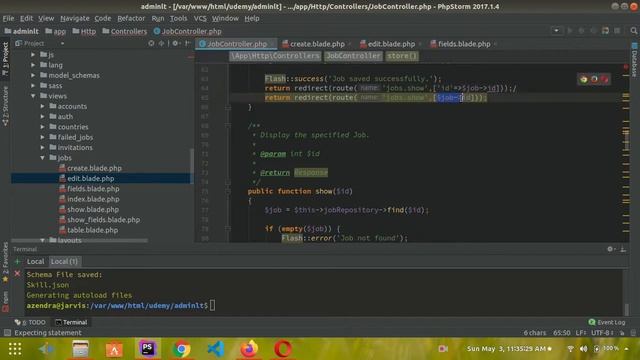Click the JobController class breadcrumb

pos(353,56)
